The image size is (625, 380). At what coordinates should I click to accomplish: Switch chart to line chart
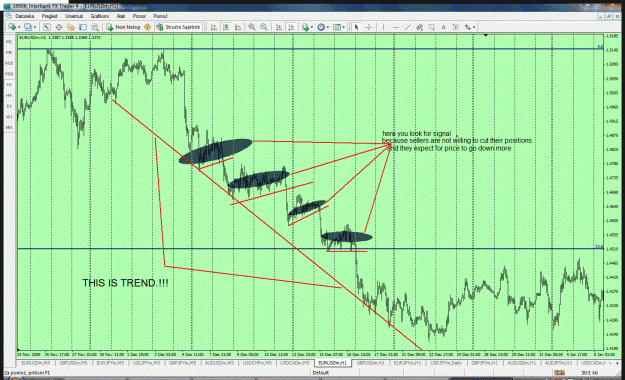[x=238, y=27]
